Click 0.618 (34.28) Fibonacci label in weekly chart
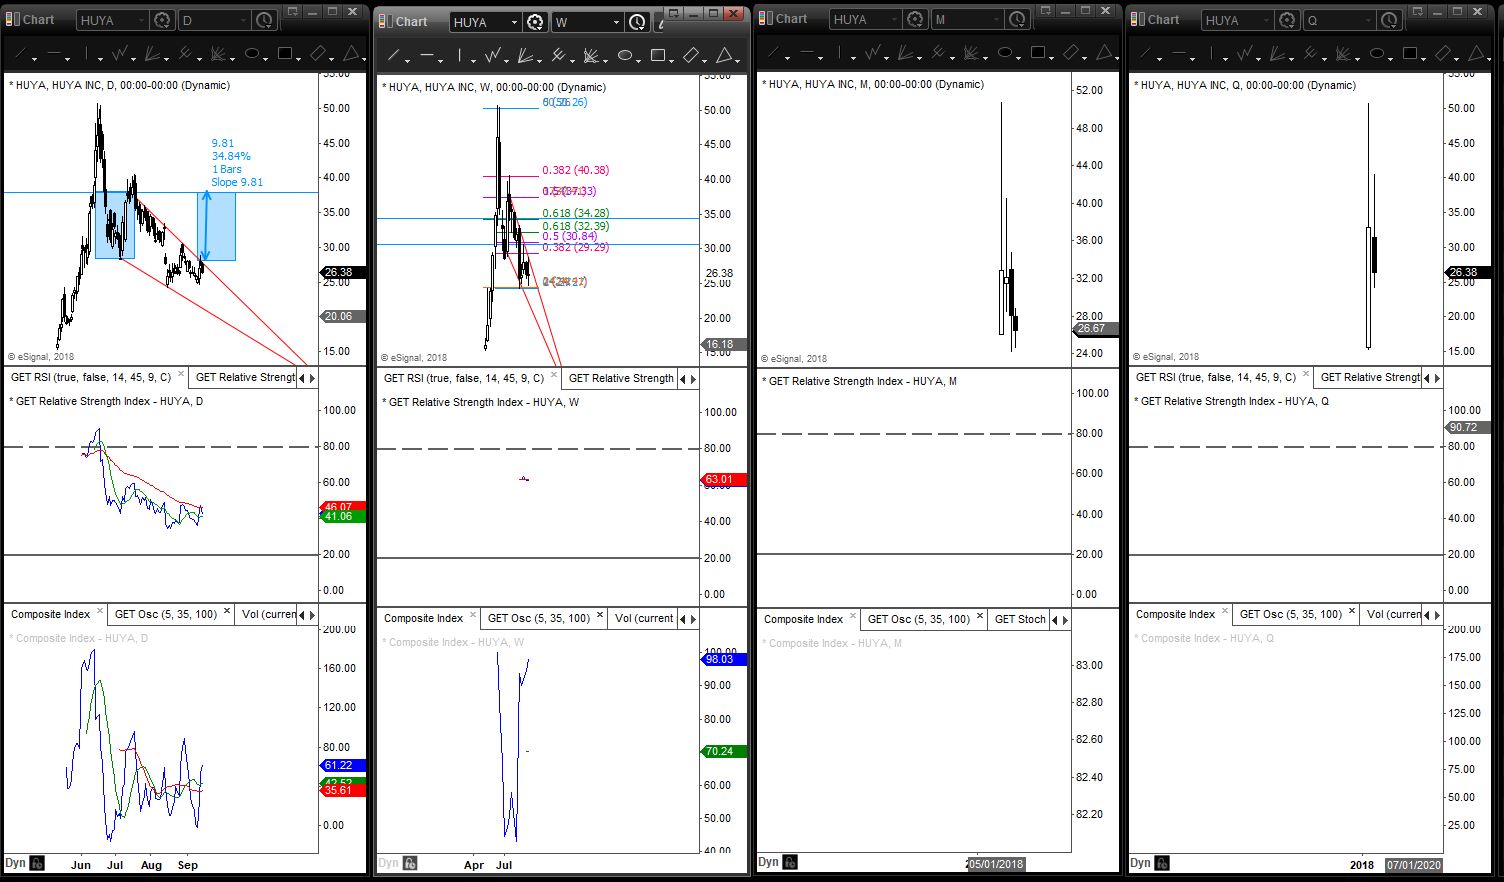 point(575,213)
